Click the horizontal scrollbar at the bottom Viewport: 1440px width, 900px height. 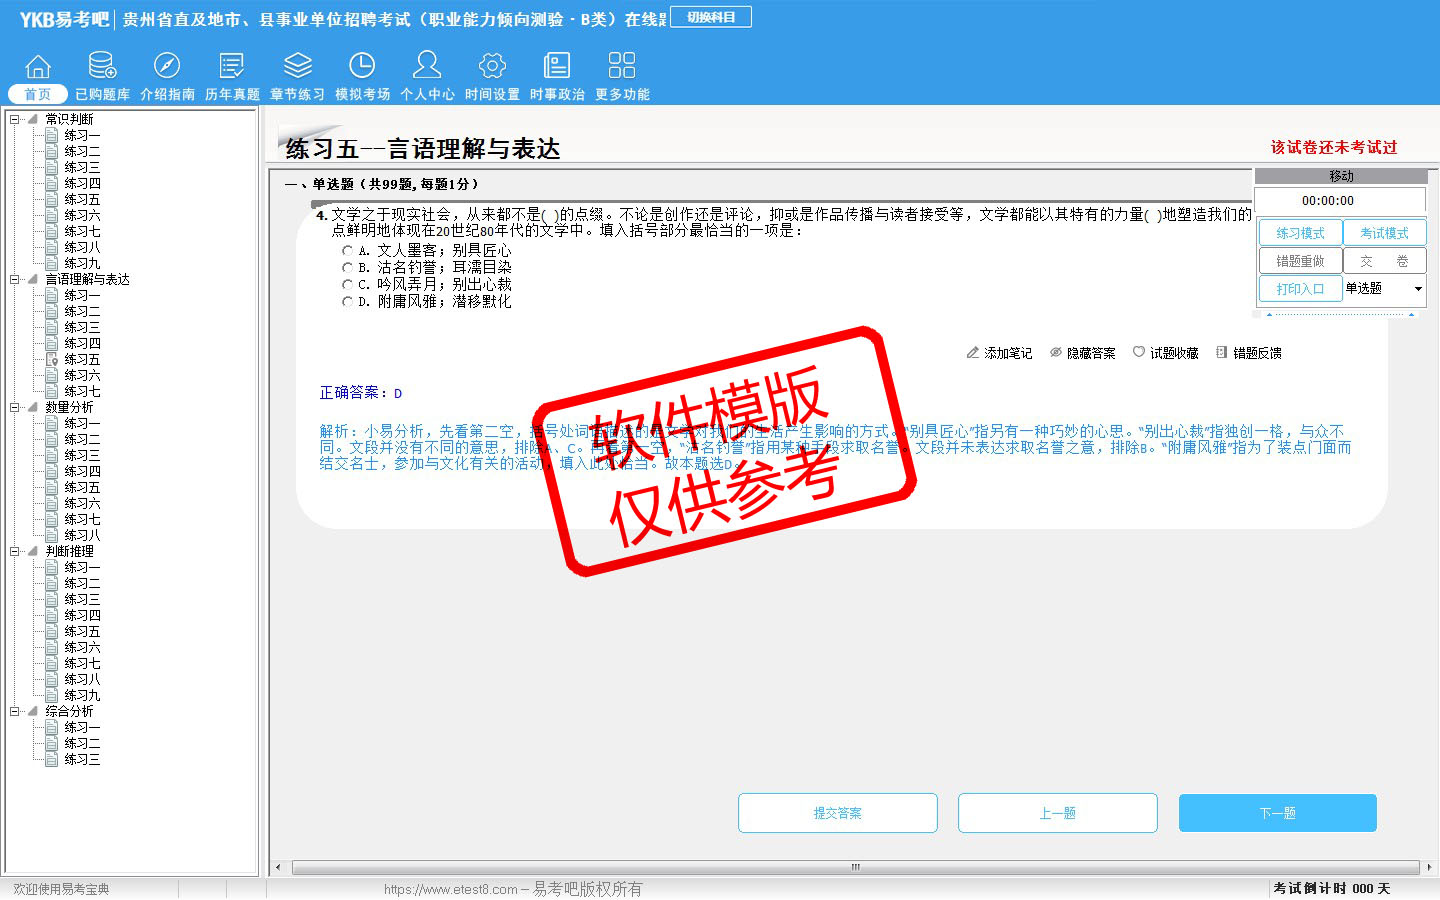[x=855, y=867]
